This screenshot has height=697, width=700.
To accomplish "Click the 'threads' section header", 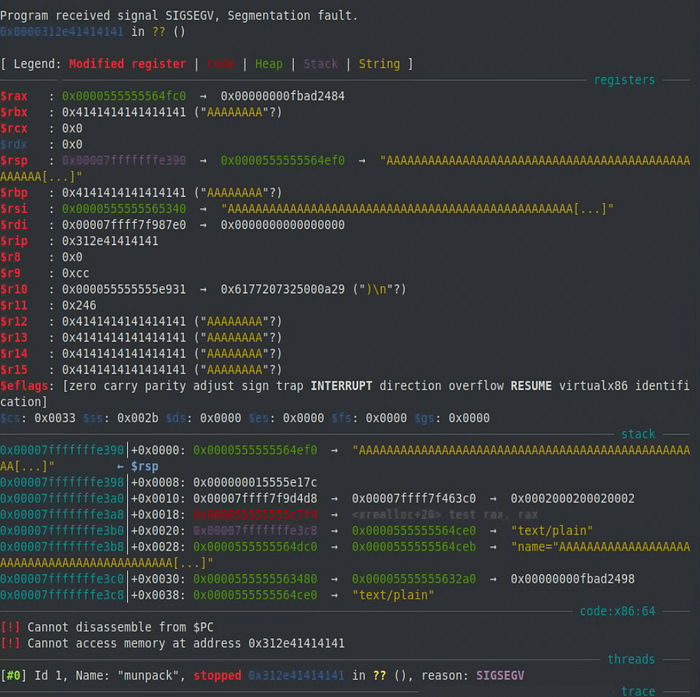I will 631,659.
